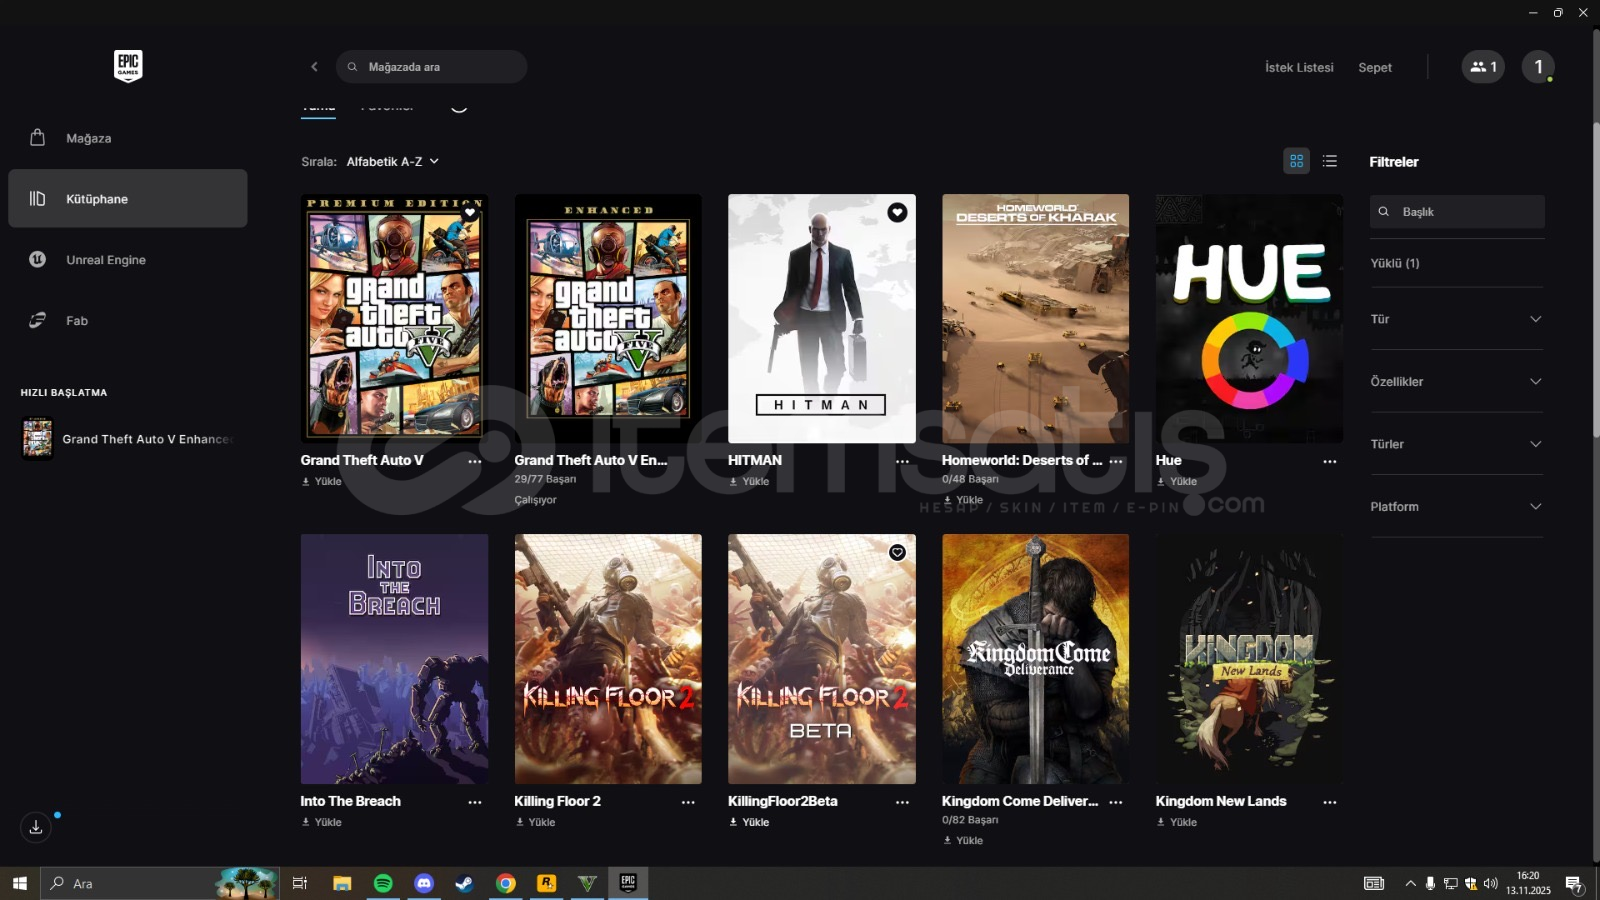Expand the Türler filter section

[1457, 444]
